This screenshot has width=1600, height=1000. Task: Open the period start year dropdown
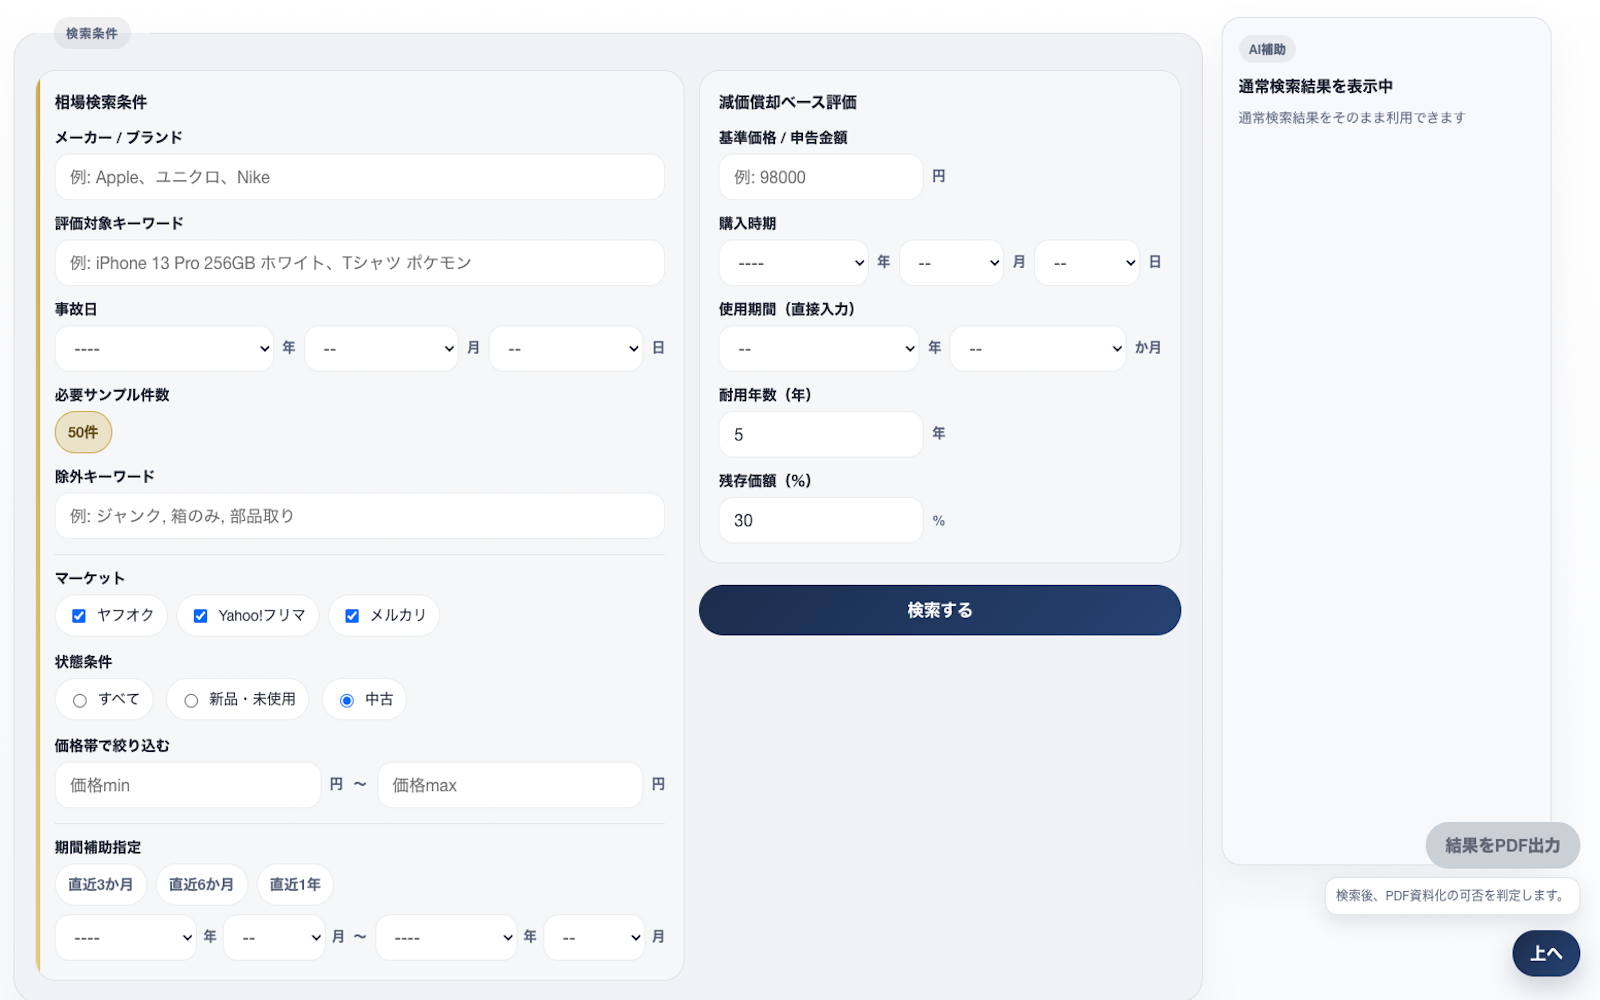(126, 938)
